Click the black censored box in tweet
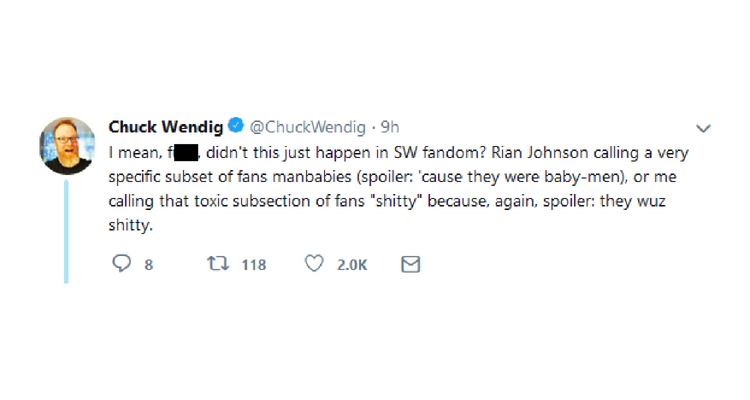750x400 pixels. point(187,152)
